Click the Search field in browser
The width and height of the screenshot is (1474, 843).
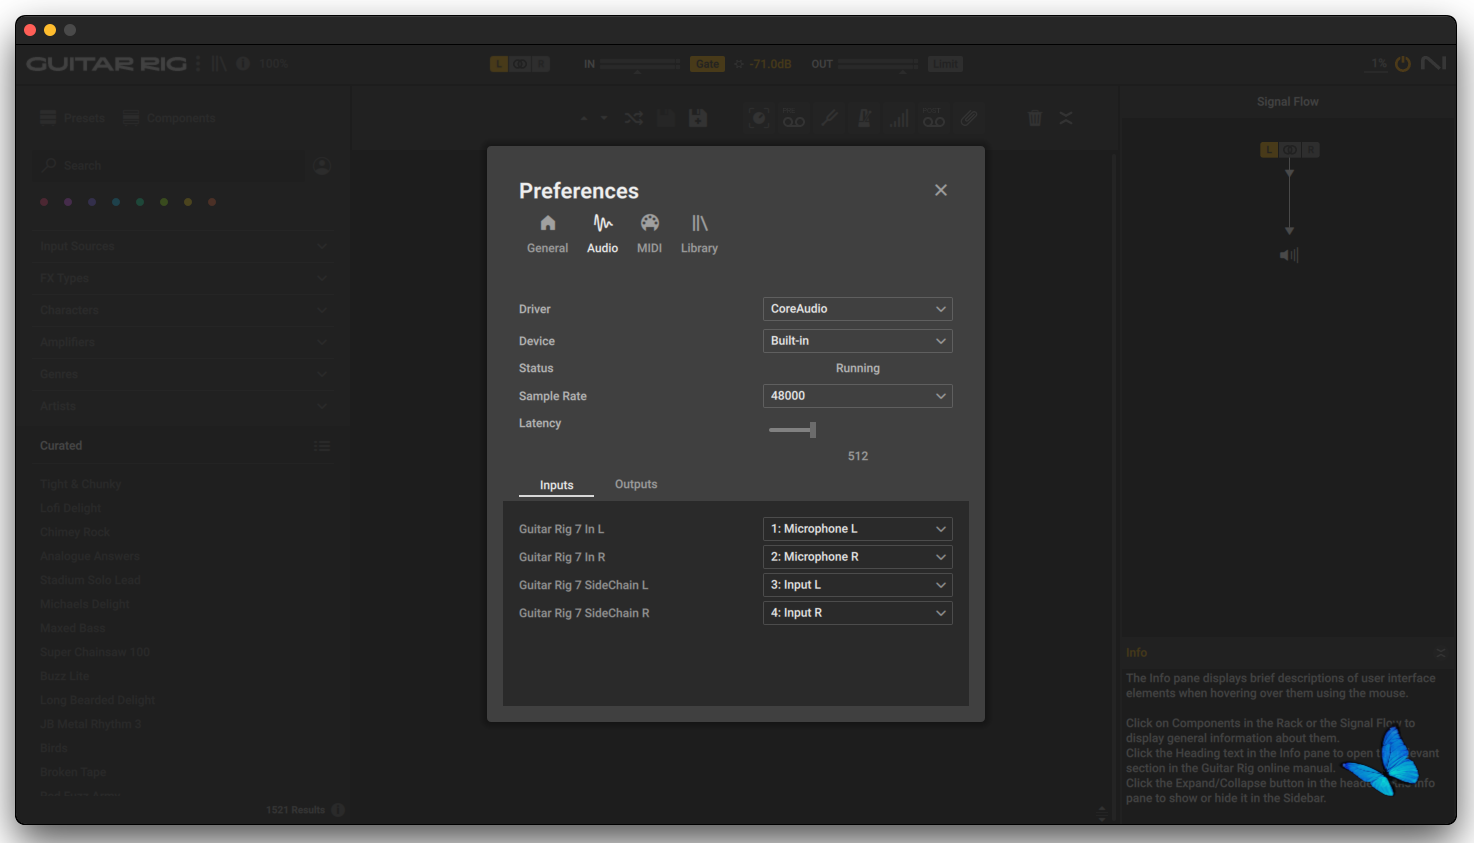click(x=168, y=165)
